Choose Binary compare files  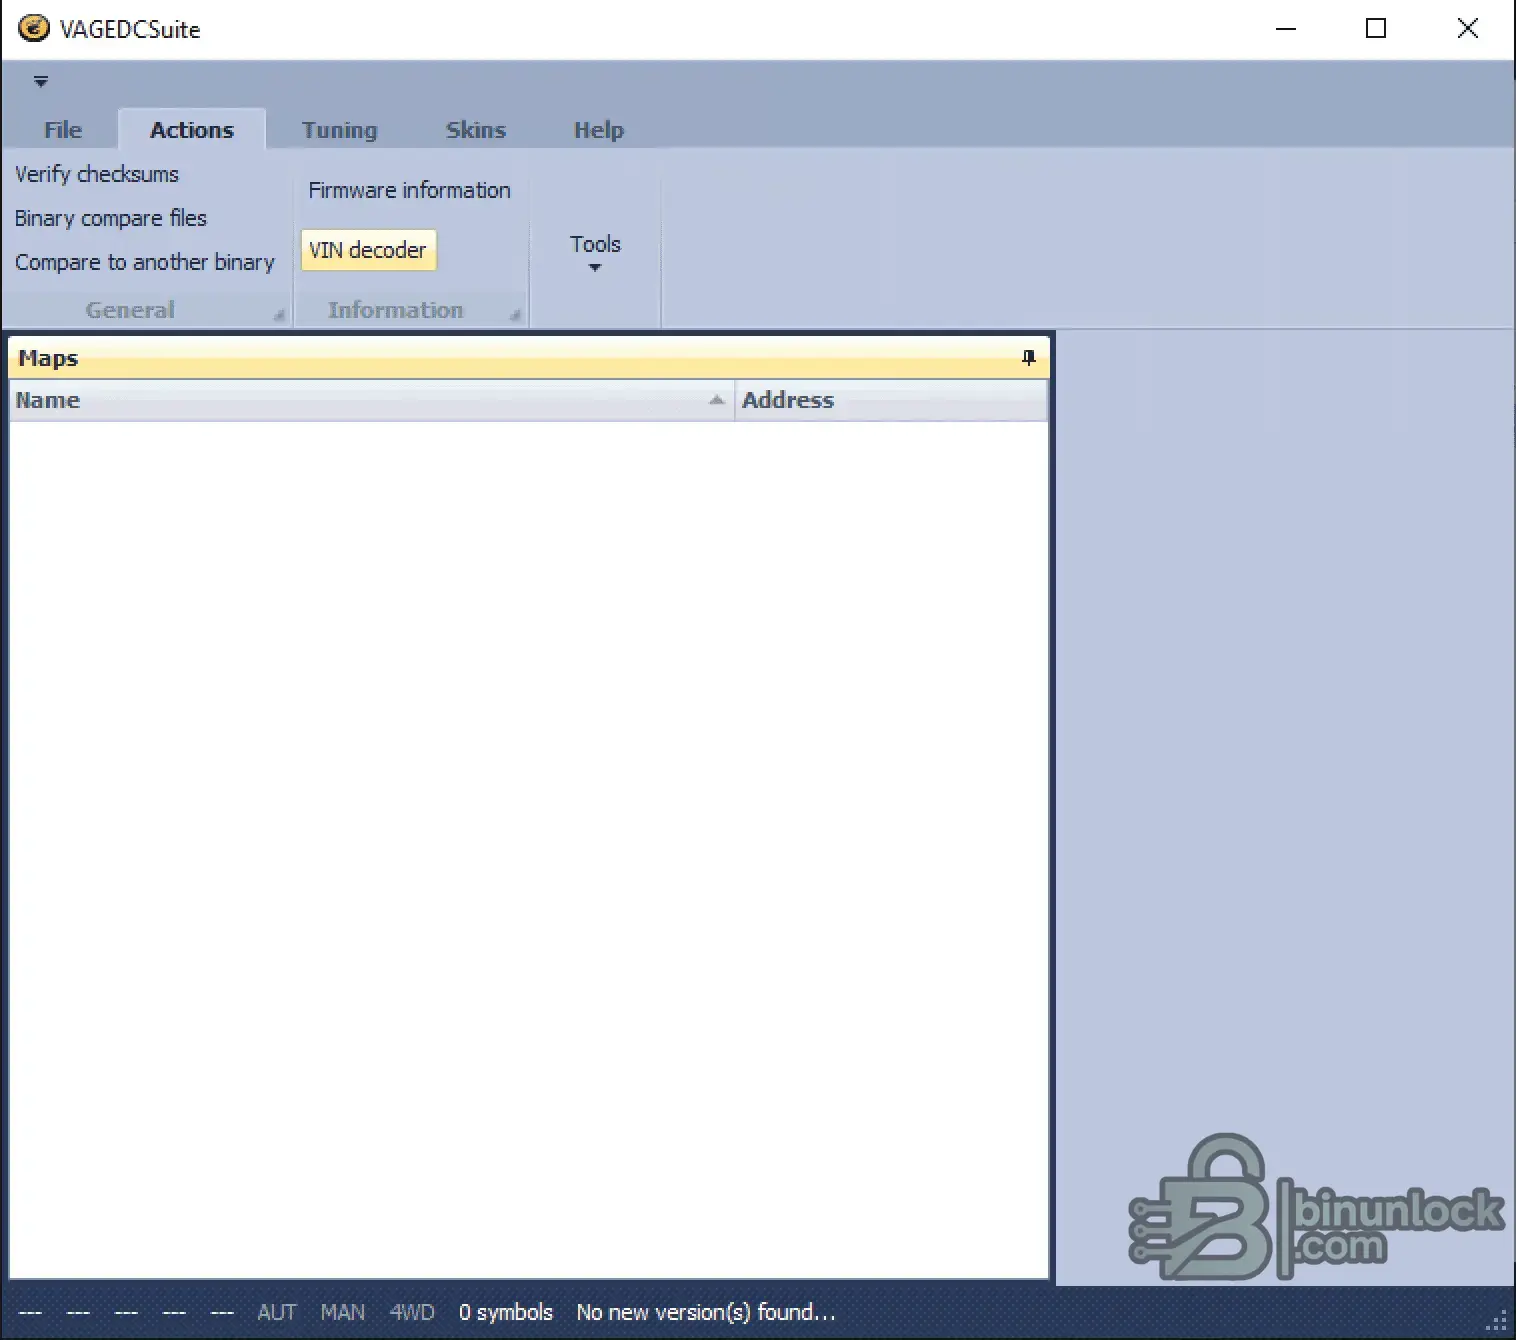(111, 218)
